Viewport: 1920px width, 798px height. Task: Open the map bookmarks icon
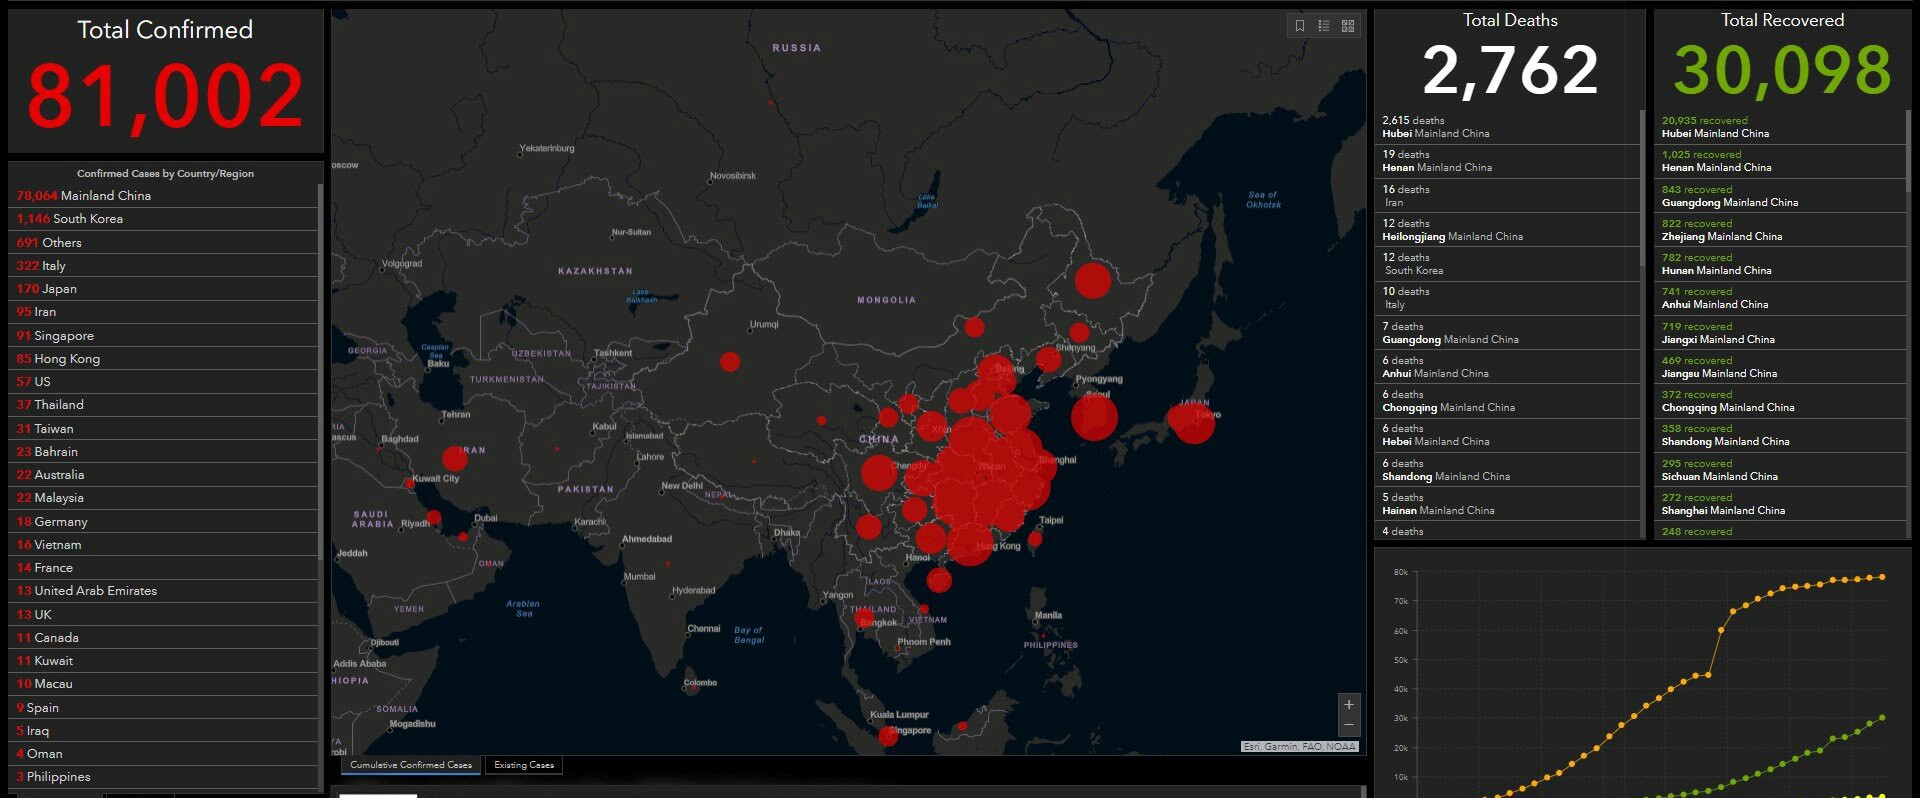point(1300,26)
